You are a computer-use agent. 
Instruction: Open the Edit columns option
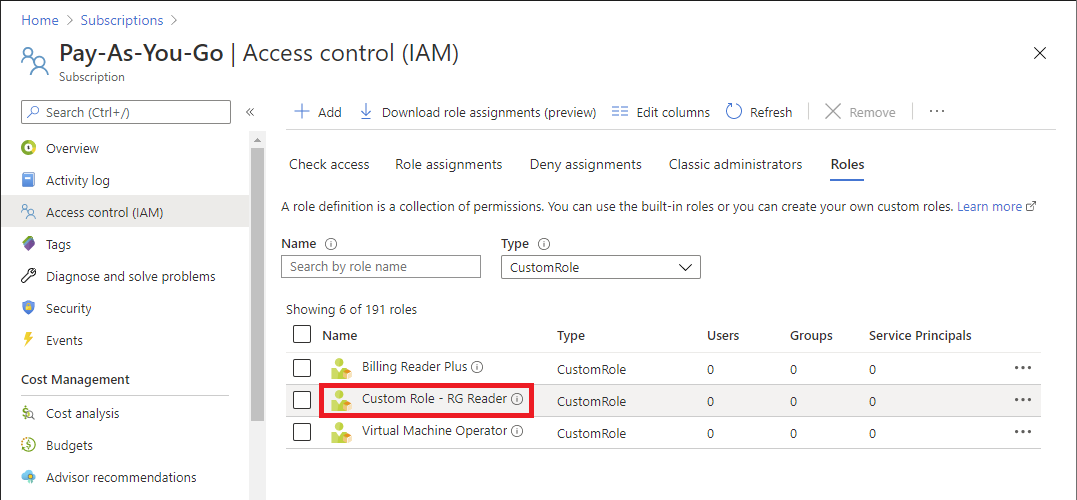[660, 112]
